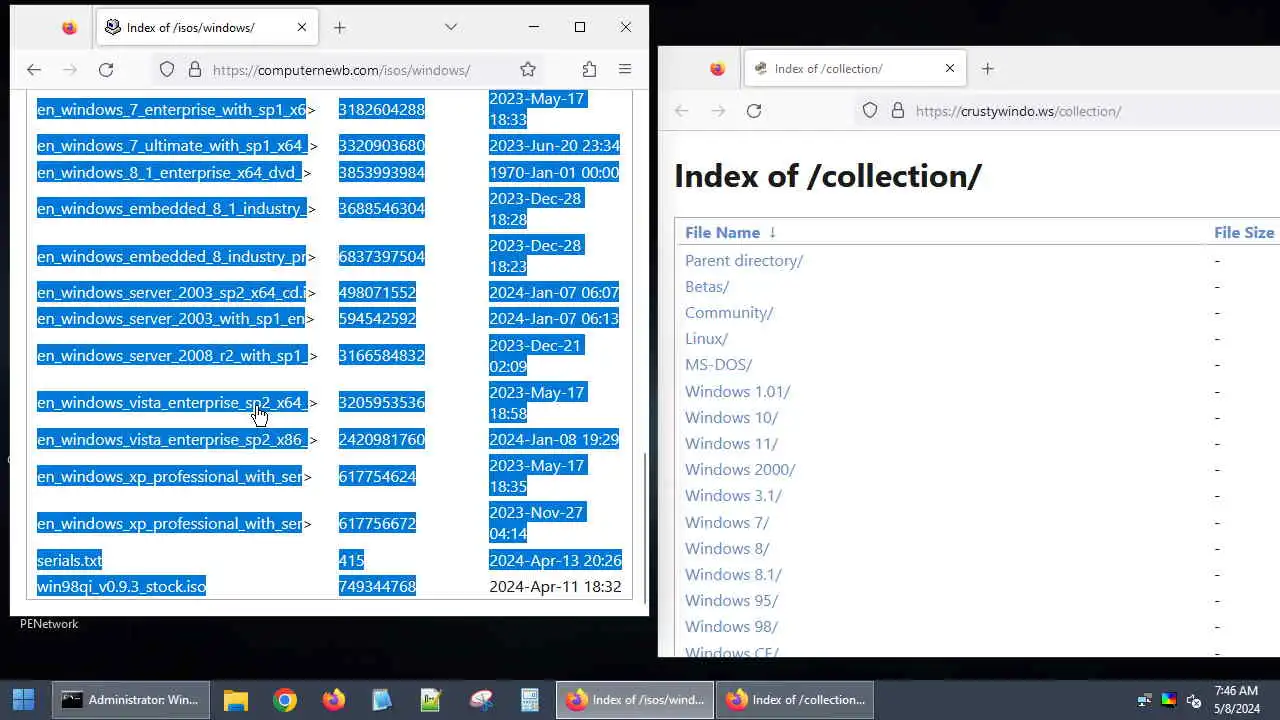Screen dimensions: 1280x720
Task: Open the colorful display tray icon
Action: (x=1168, y=700)
